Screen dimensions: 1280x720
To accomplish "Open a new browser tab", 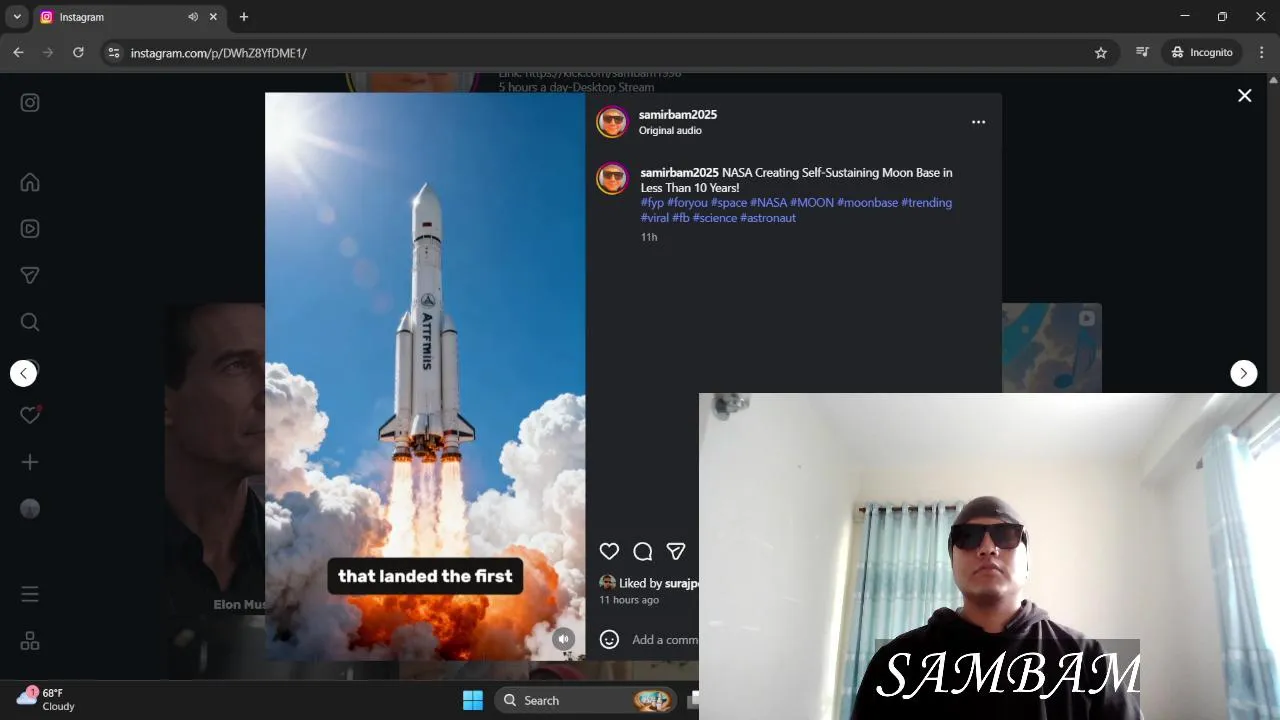I will 244,17.
